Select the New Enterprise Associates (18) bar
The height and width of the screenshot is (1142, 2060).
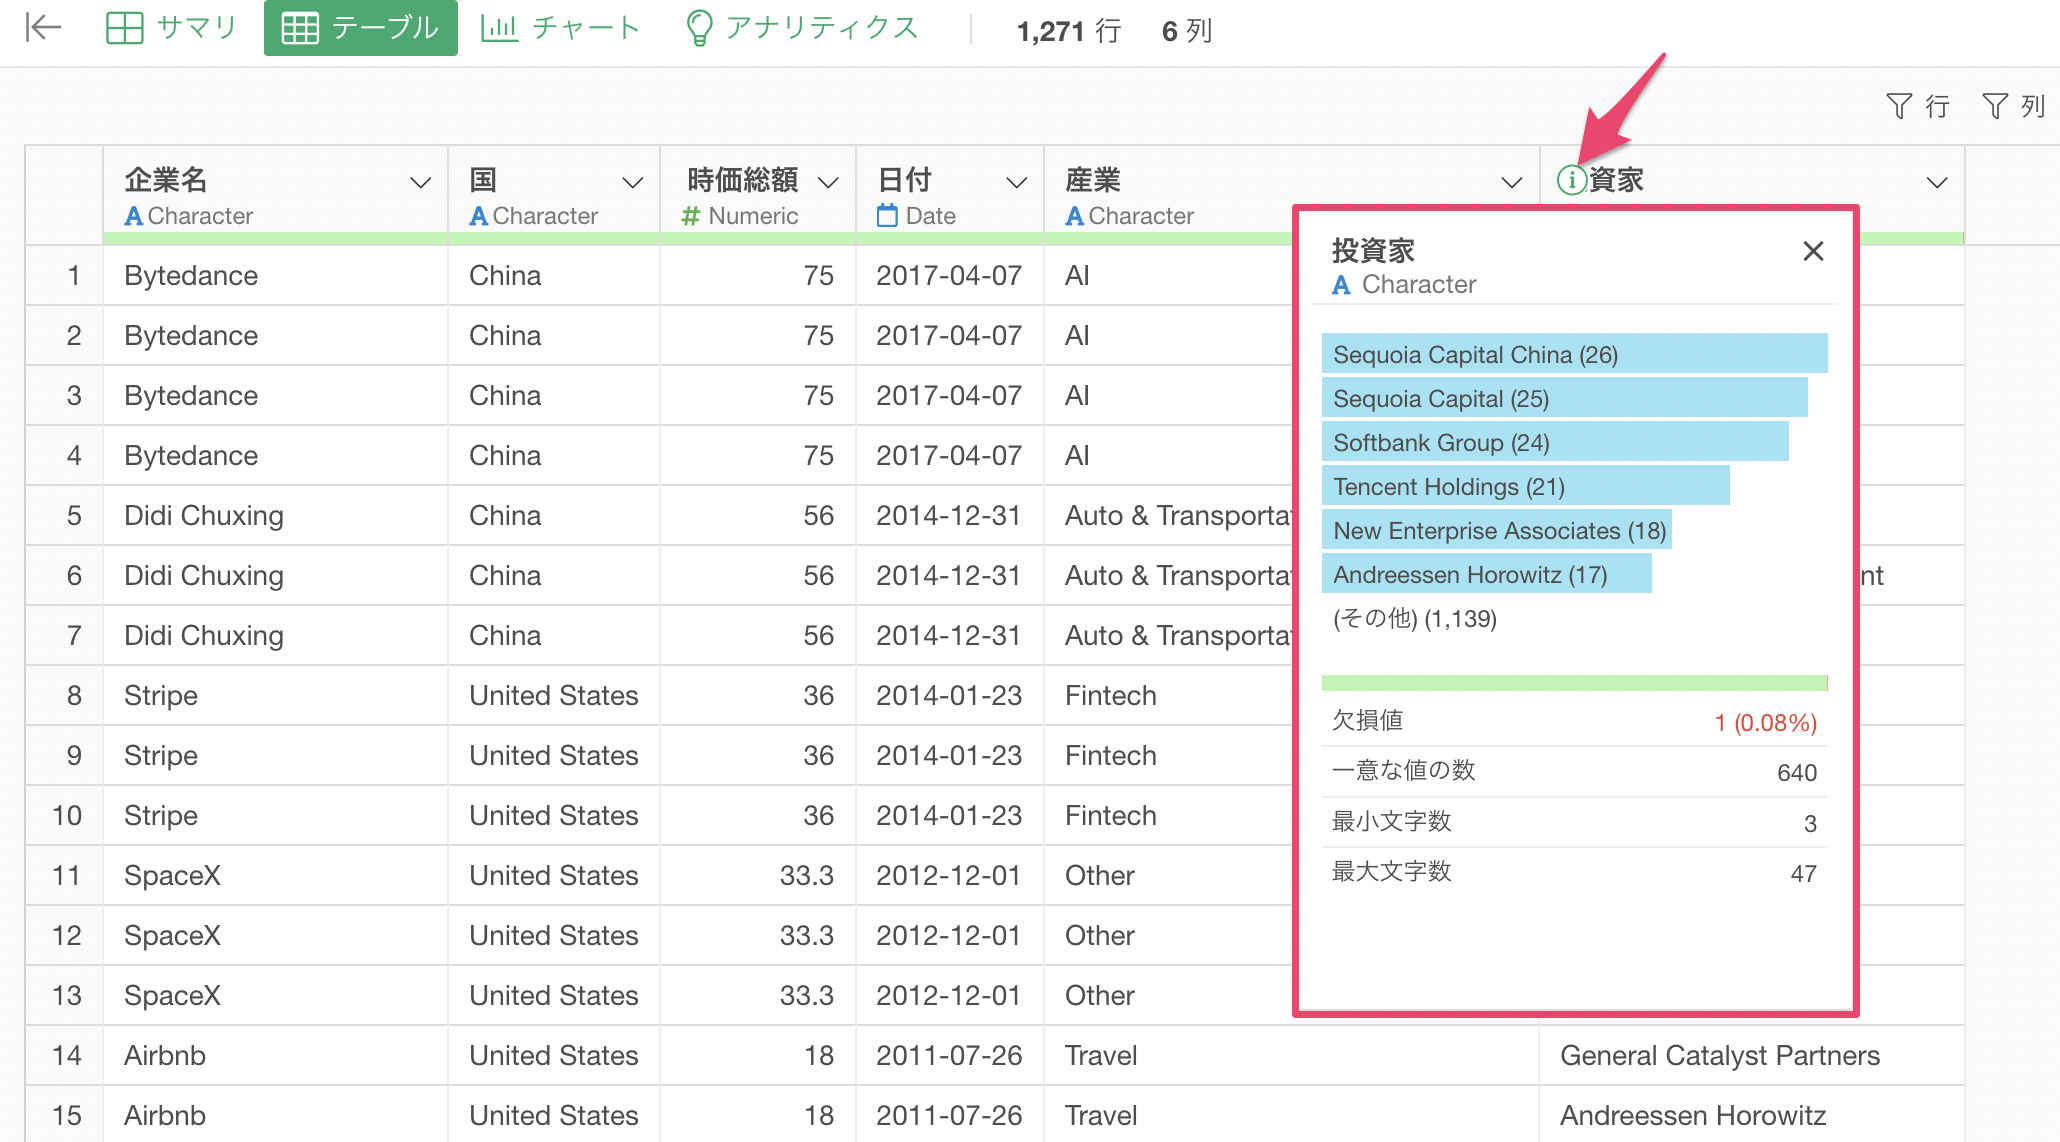[x=1496, y=530]
